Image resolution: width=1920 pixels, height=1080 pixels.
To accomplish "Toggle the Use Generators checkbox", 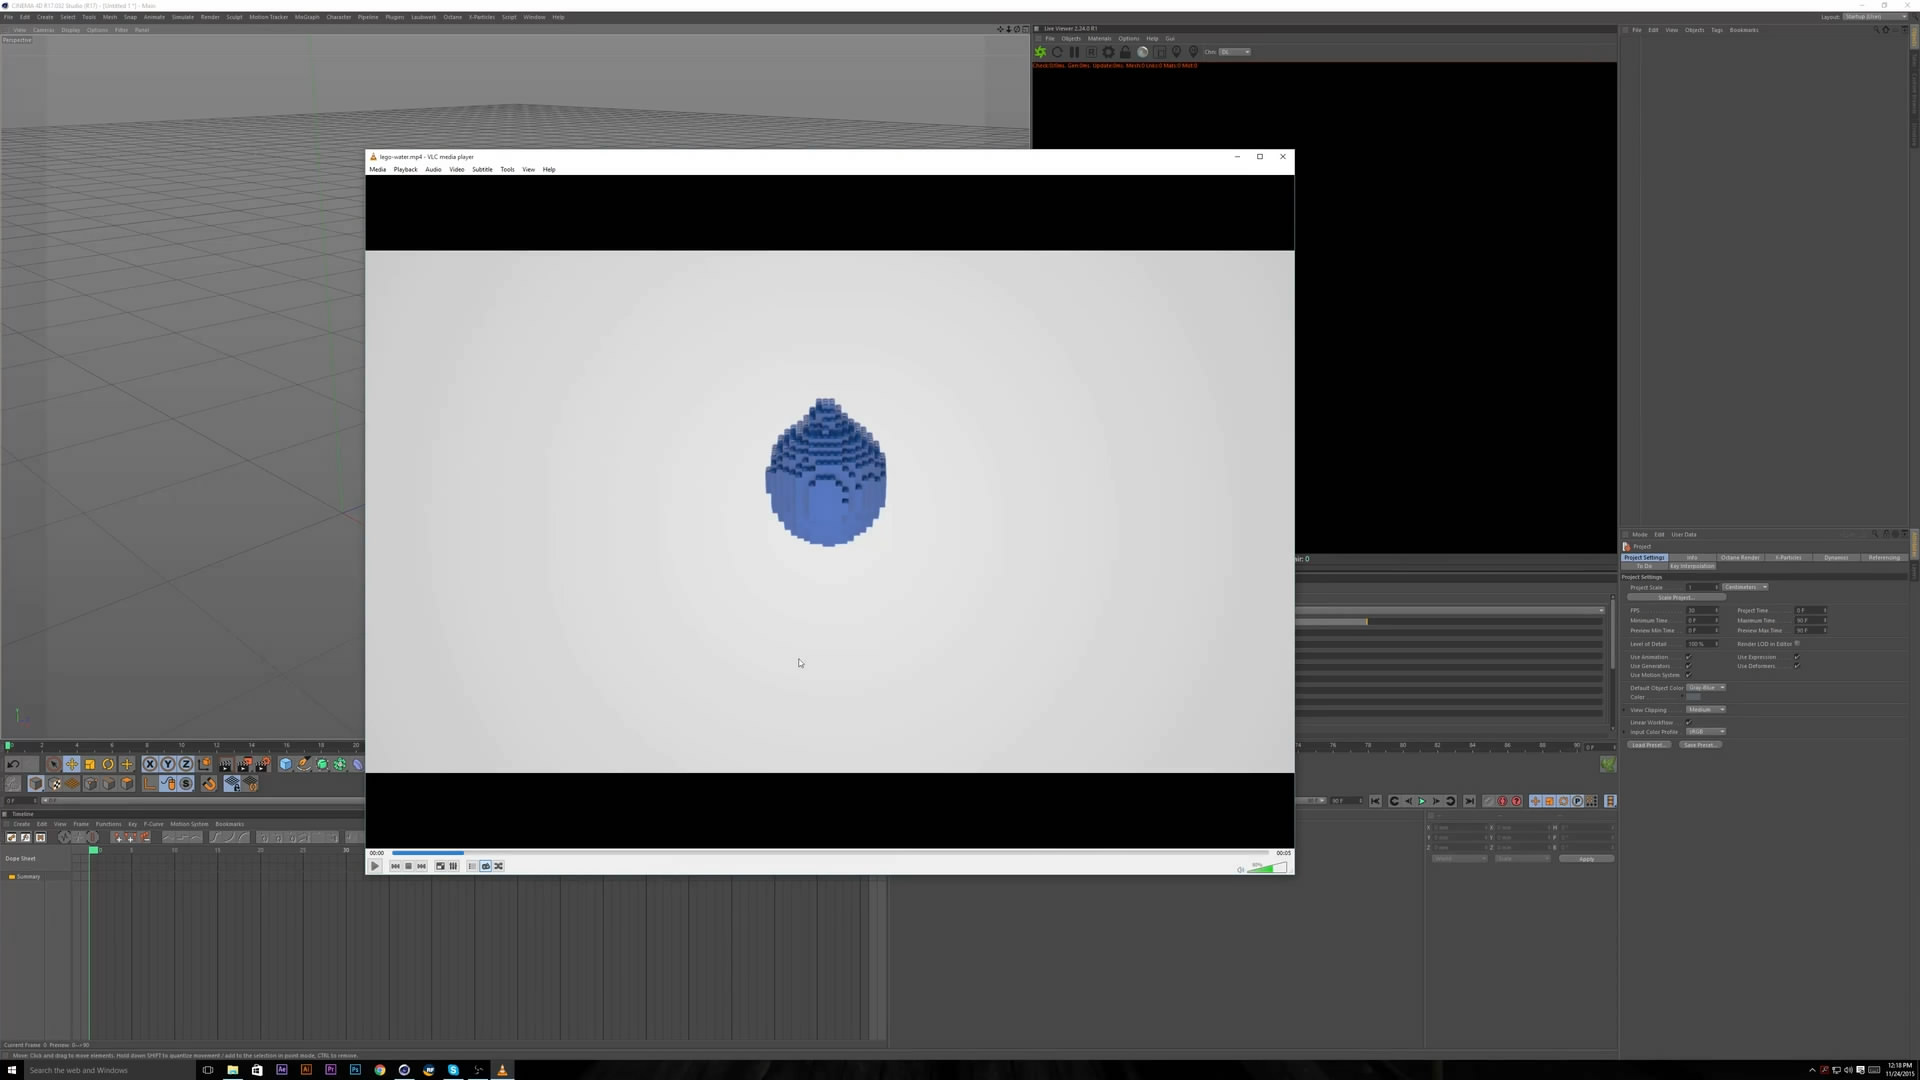I will [1688, 666].
